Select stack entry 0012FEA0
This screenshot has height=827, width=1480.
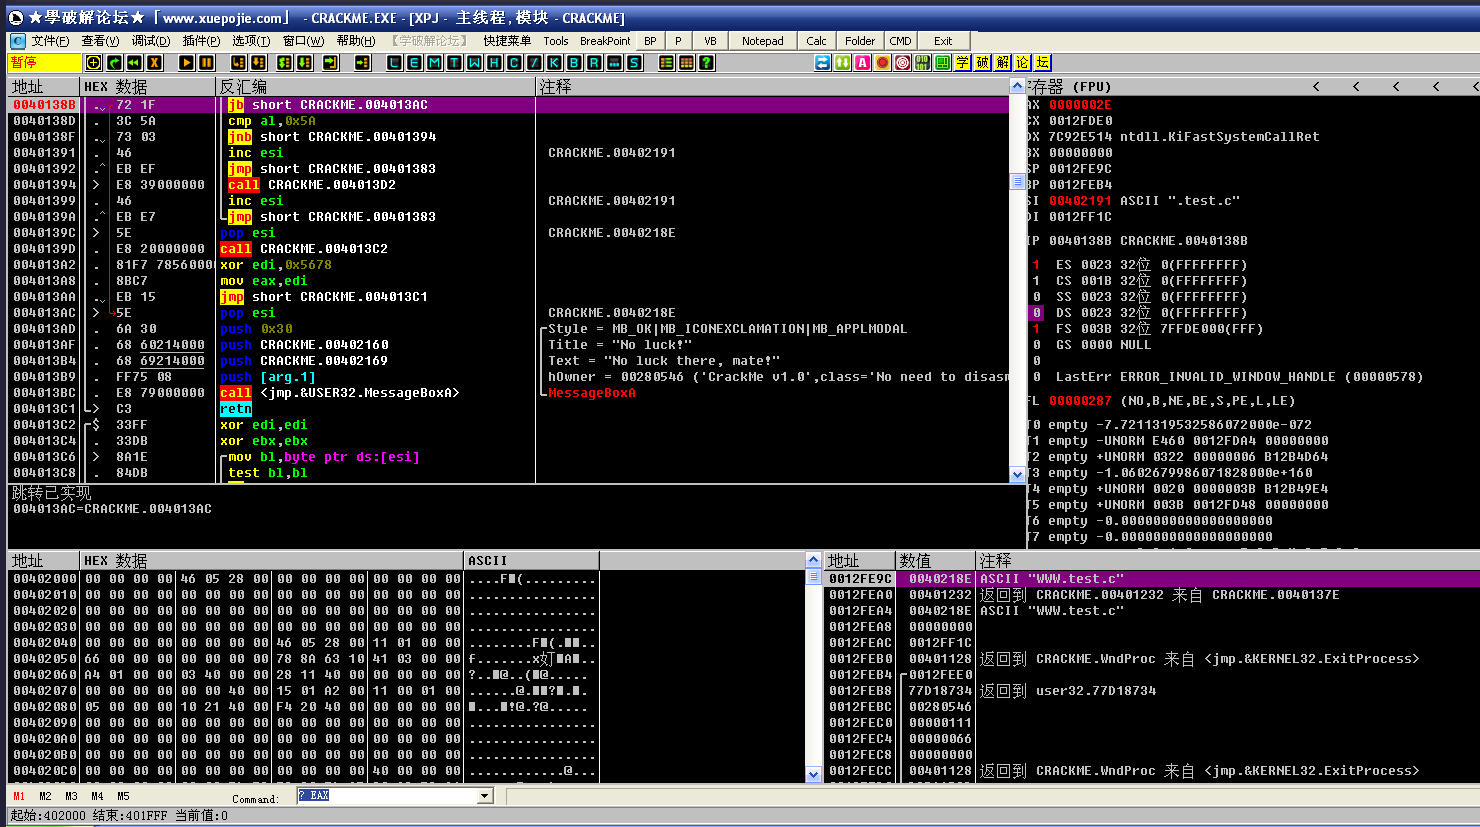pyautogui.click(x=1153, y=595)
